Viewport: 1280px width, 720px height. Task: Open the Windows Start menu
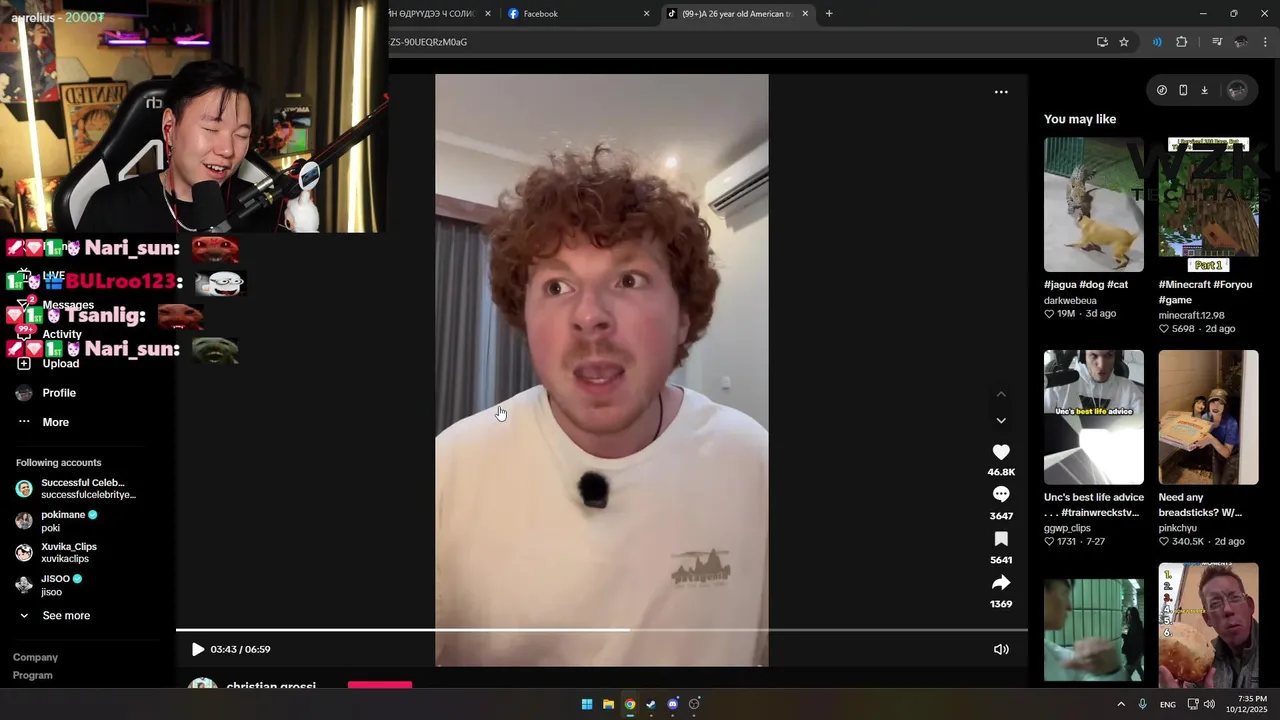click(x=587, y=704)
